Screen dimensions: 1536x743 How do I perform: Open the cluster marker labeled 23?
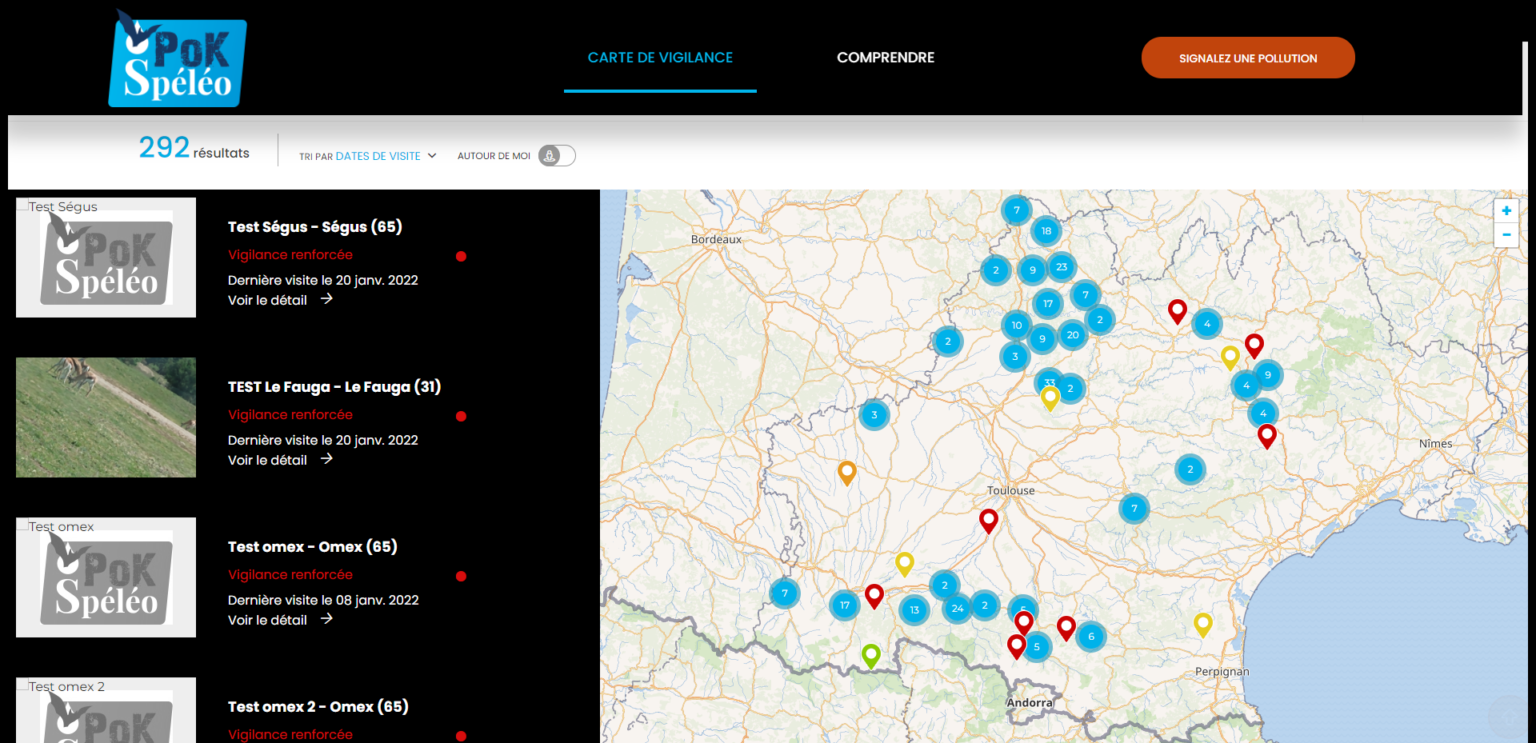[1061, 267]
